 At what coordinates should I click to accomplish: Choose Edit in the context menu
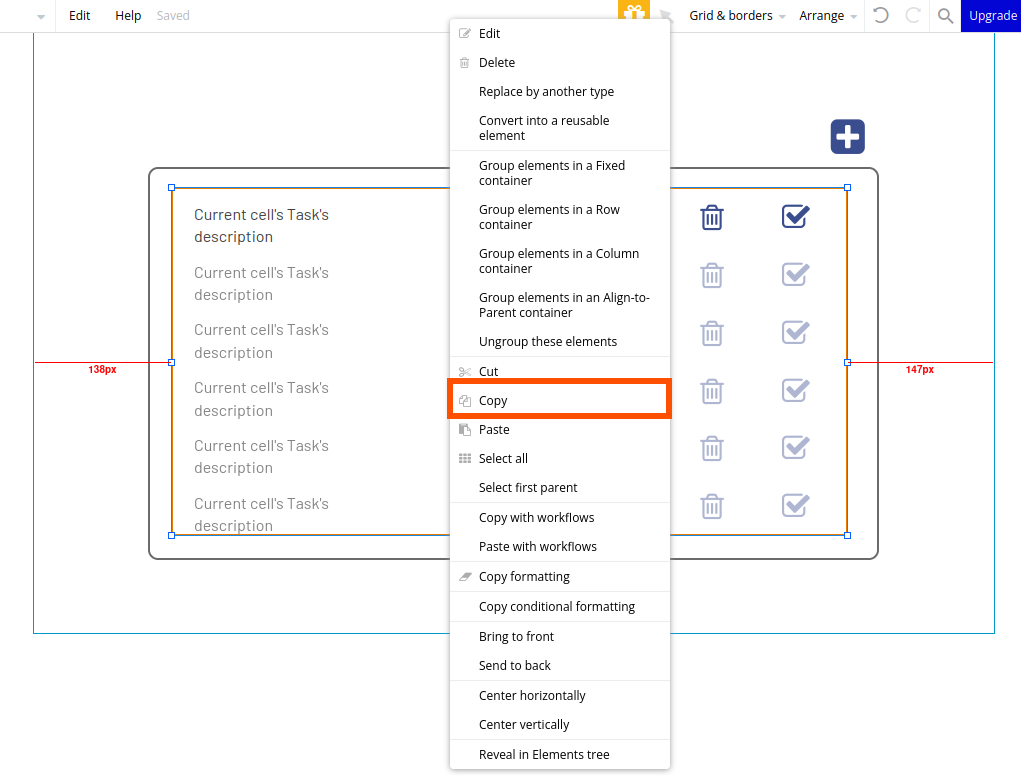click(559, 34)
